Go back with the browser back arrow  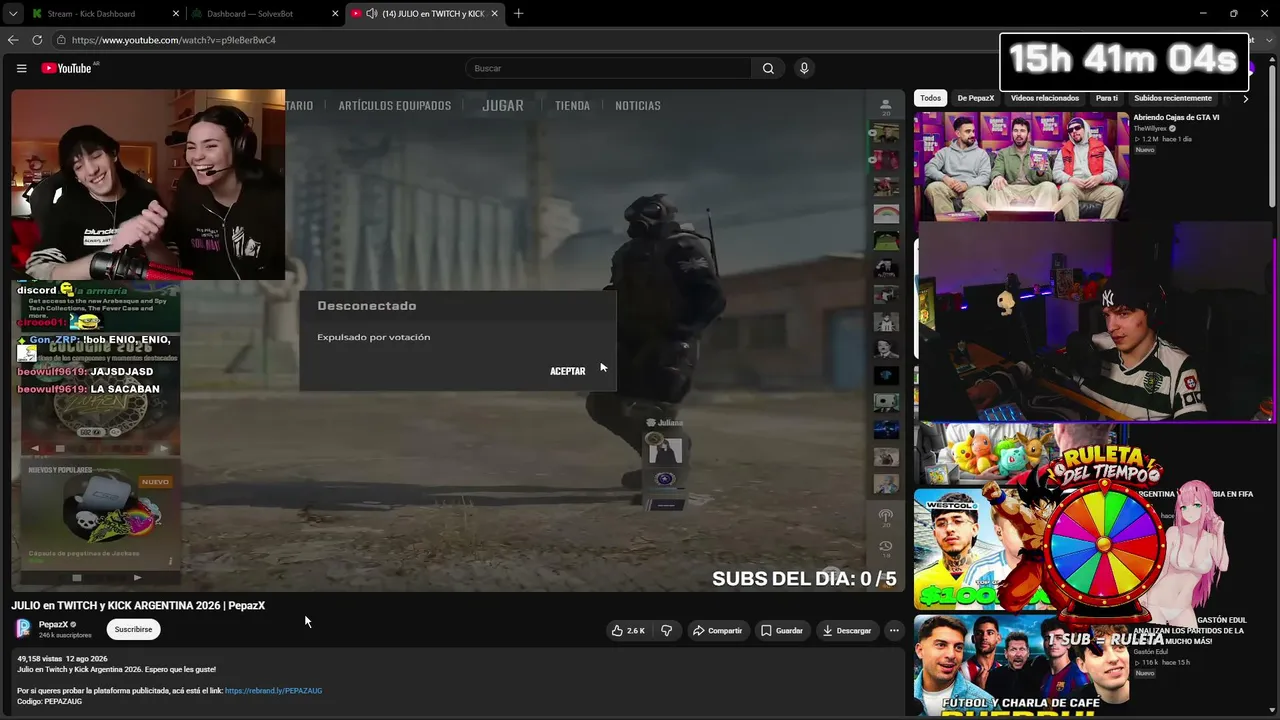click(x=13, y=40)
